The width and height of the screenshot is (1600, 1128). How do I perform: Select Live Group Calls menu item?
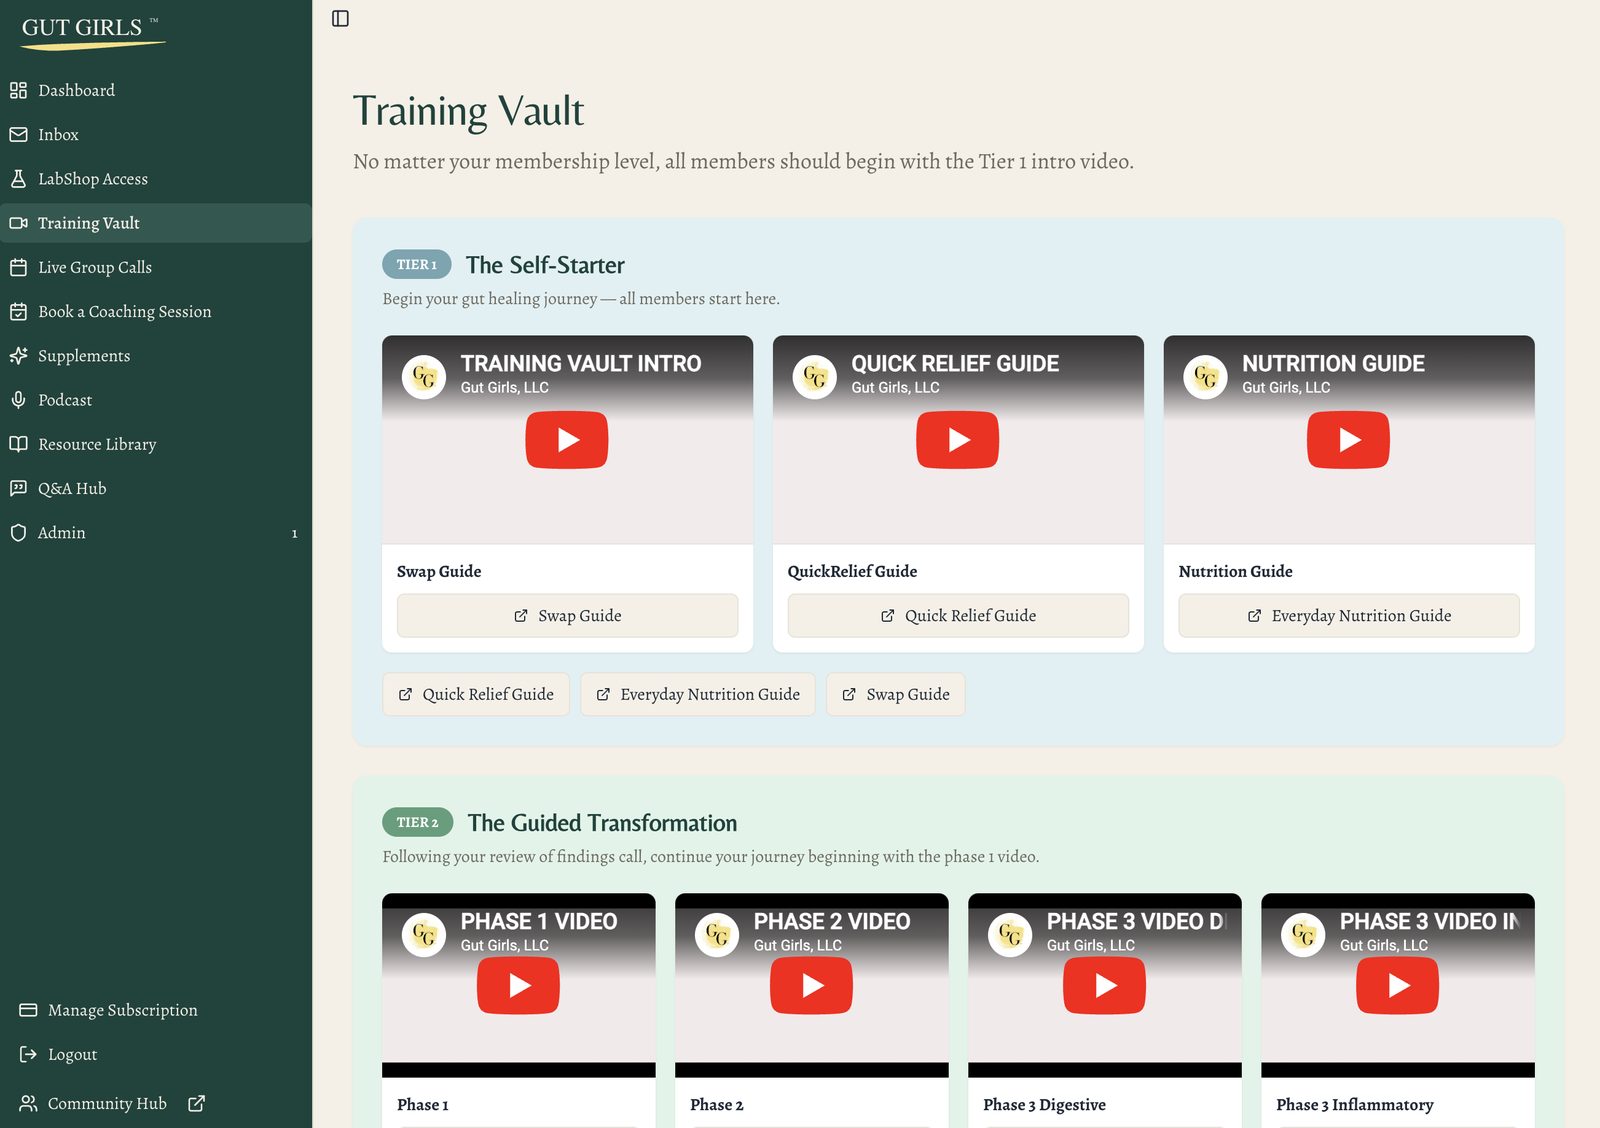point(156,267)
